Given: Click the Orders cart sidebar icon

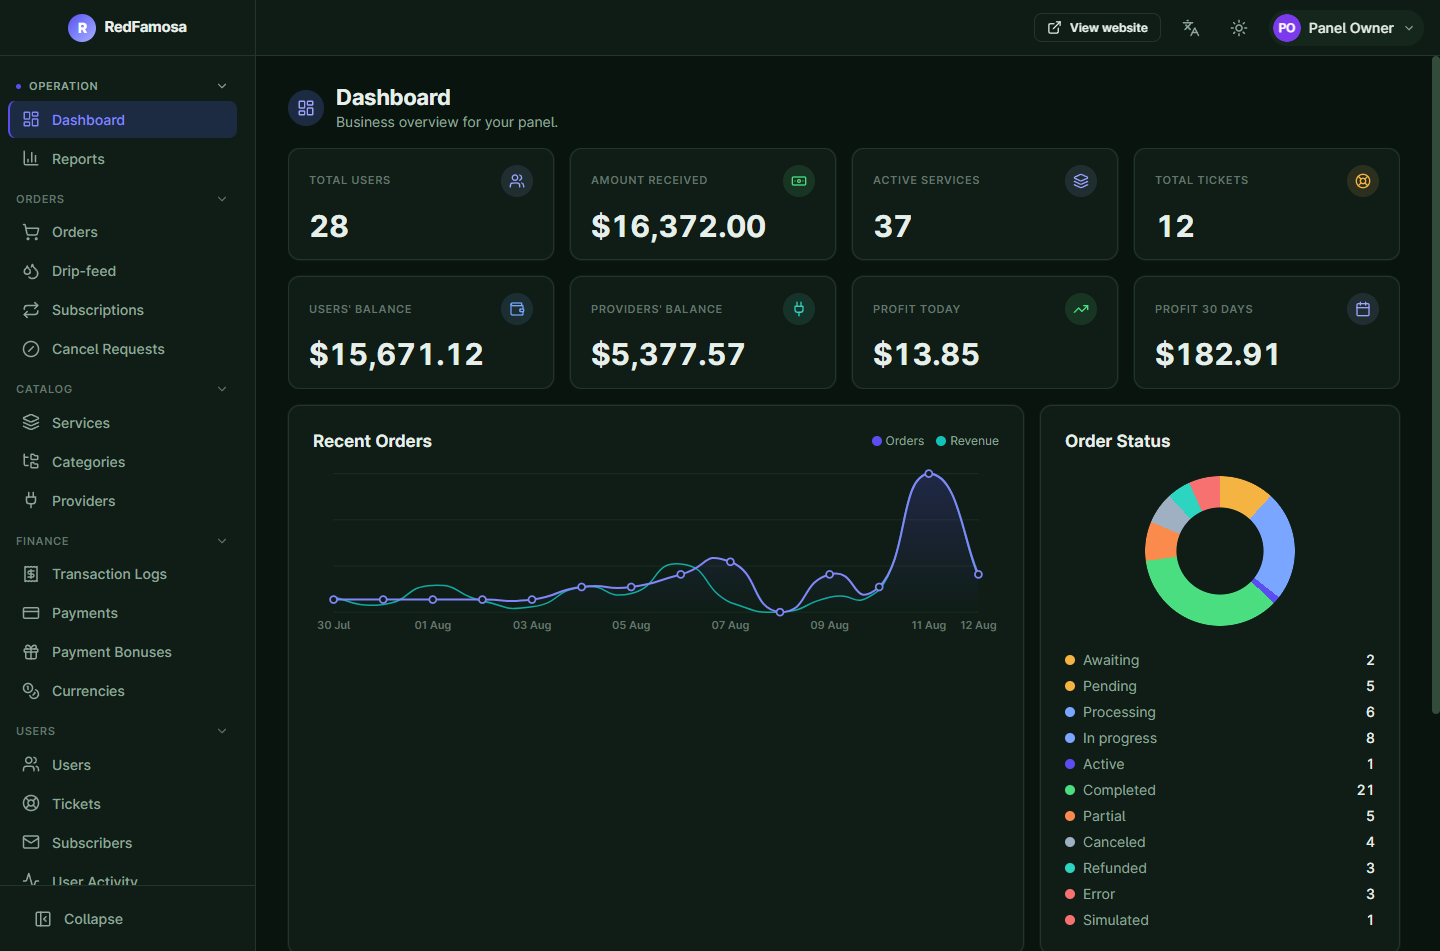Looking at the screenshot, I should (31, 232).
